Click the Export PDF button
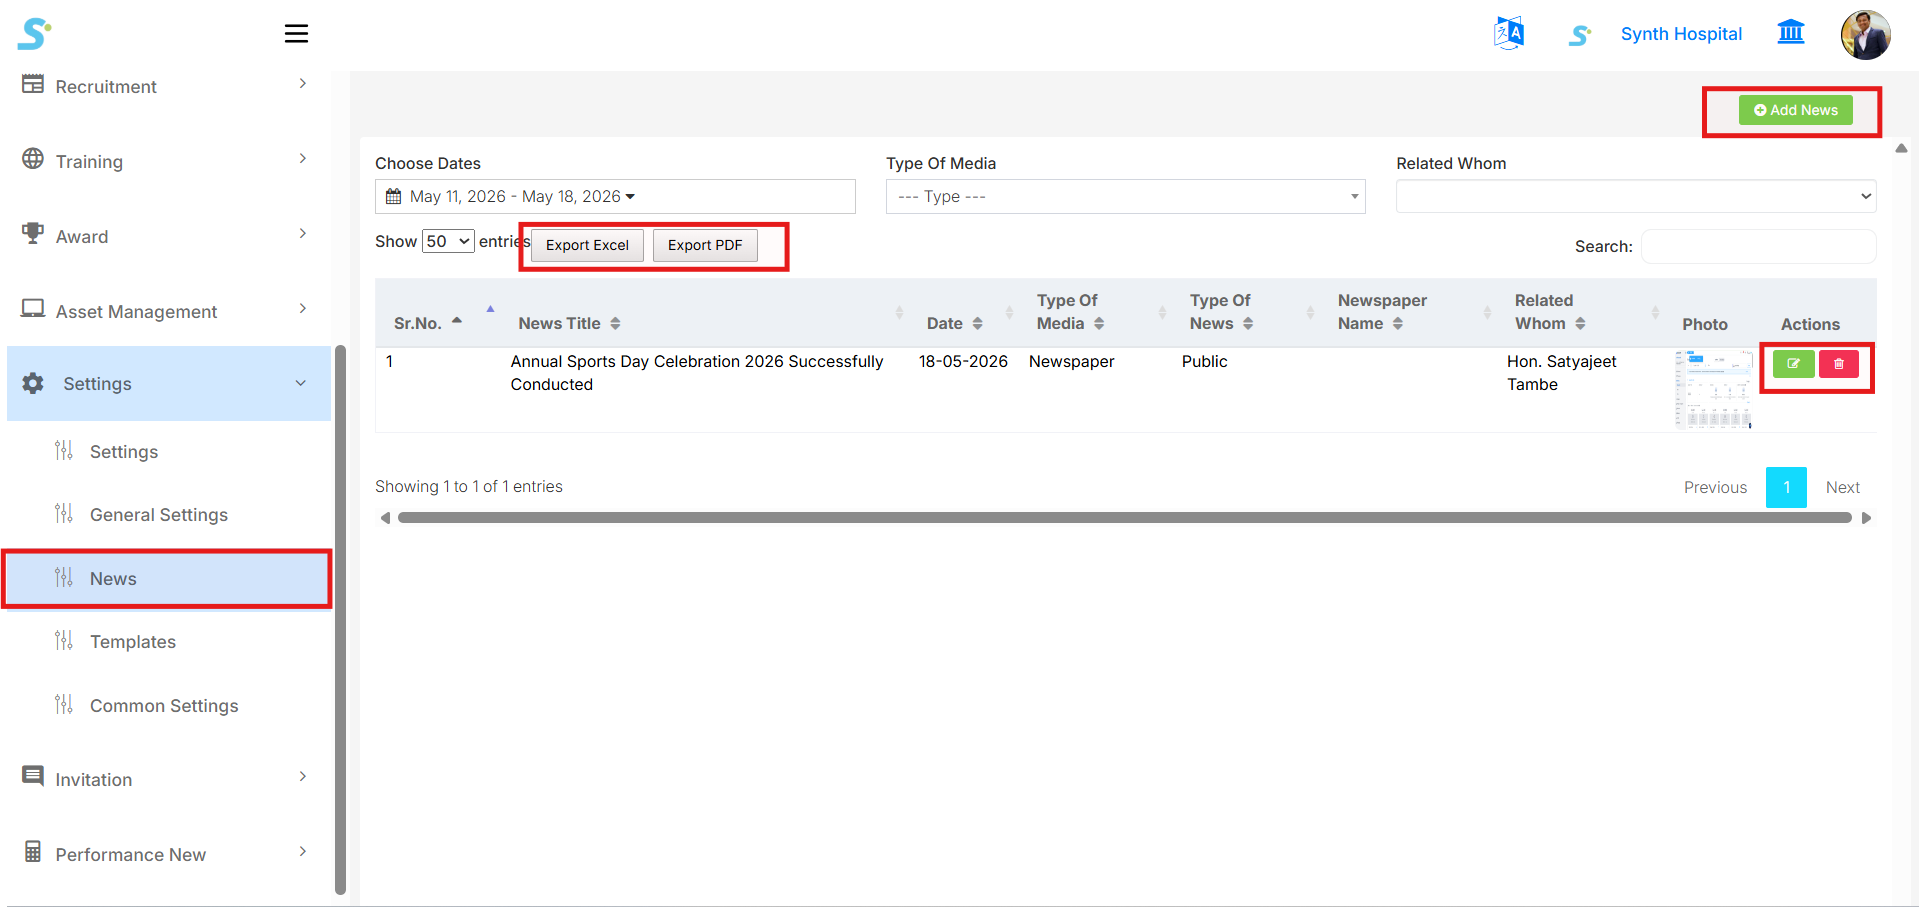1919x907 pixels. coord(705,245)
